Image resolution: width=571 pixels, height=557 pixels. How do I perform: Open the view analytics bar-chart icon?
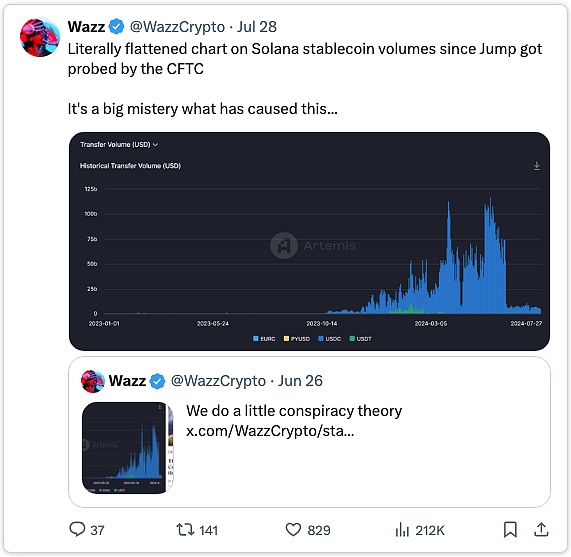tap(402, 530)
